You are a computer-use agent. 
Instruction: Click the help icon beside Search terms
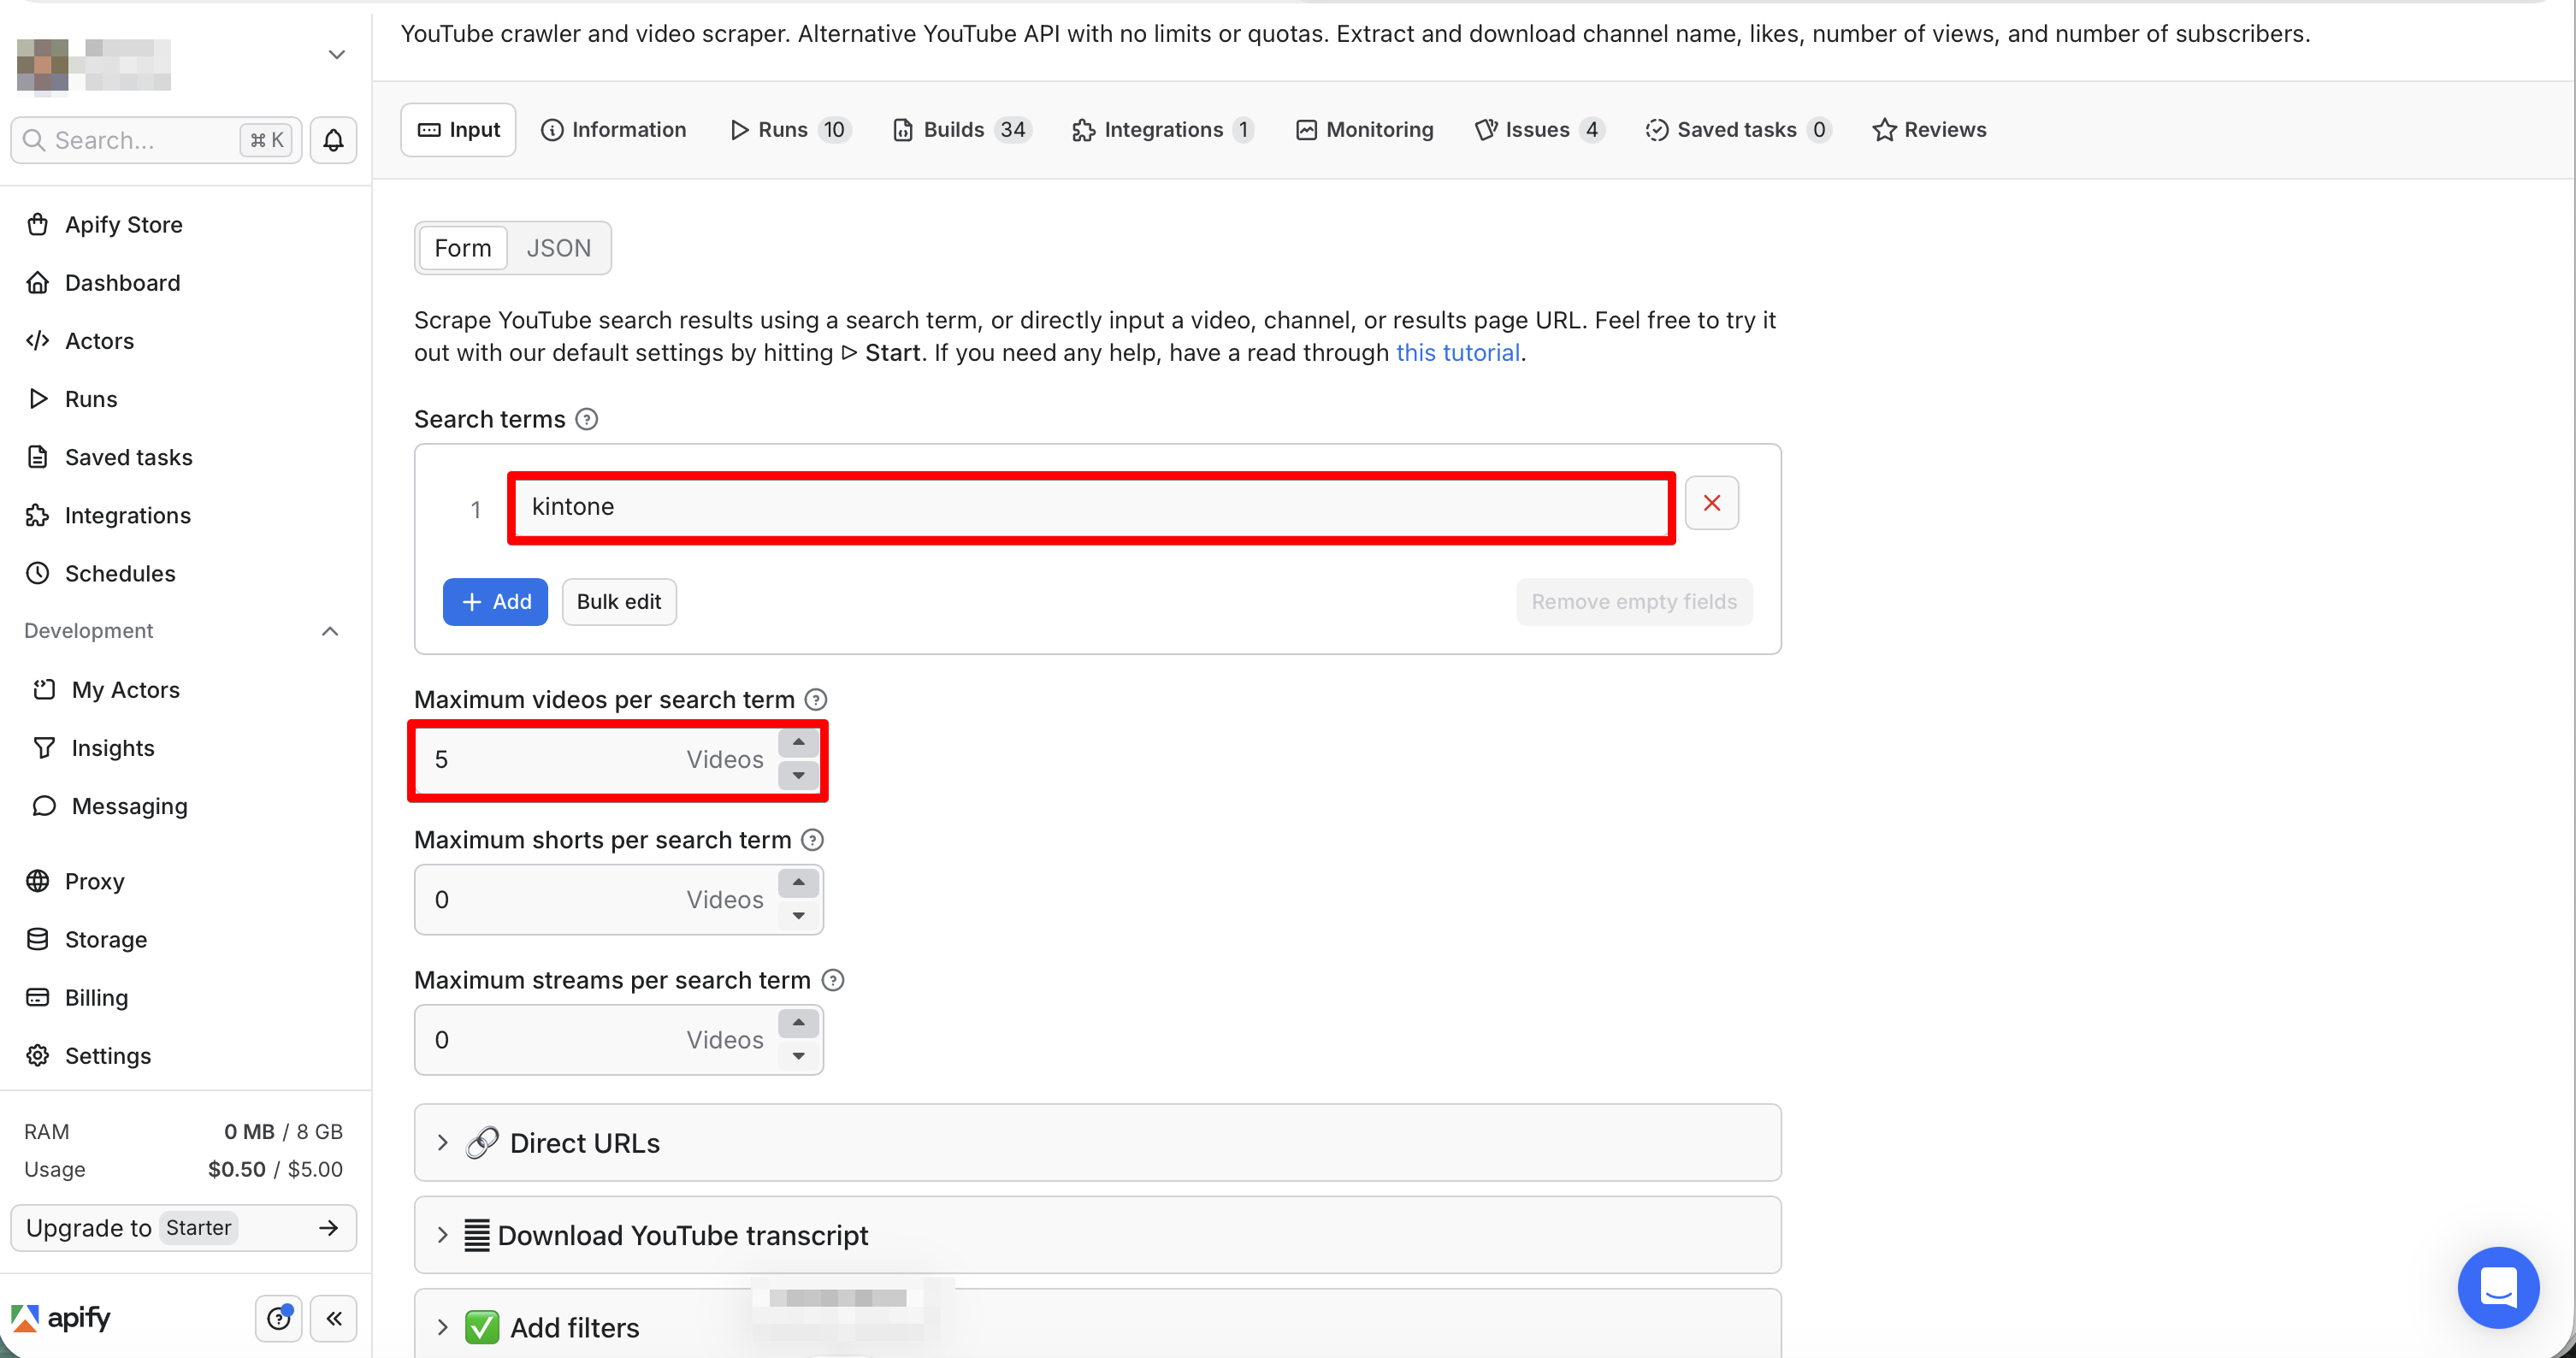(587, 419)
